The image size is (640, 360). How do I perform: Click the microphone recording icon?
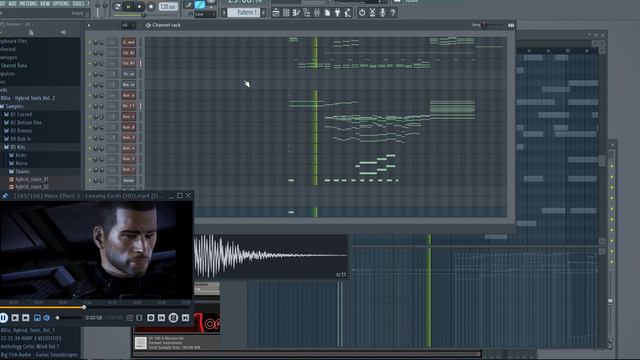[x=382, y=13]
